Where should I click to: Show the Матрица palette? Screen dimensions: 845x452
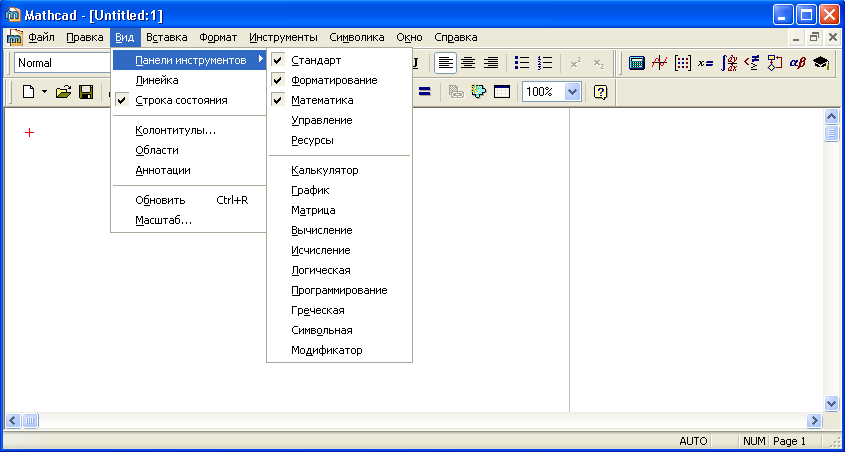[340, 210]
